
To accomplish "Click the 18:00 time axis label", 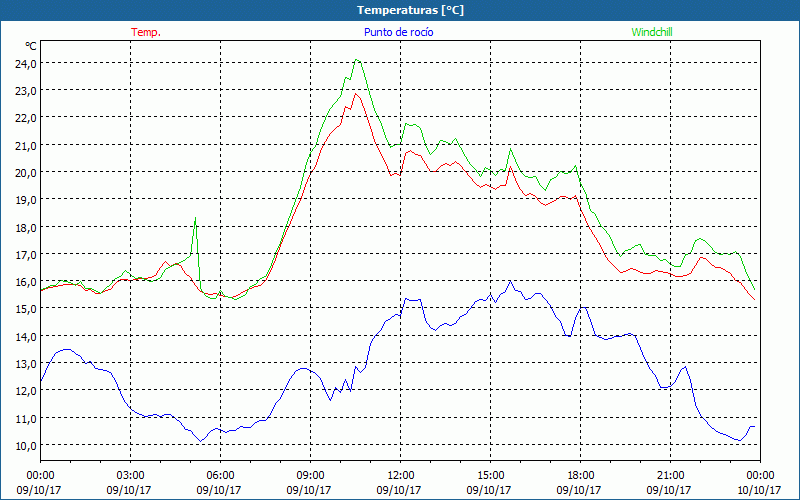I will tap(581, 476).
